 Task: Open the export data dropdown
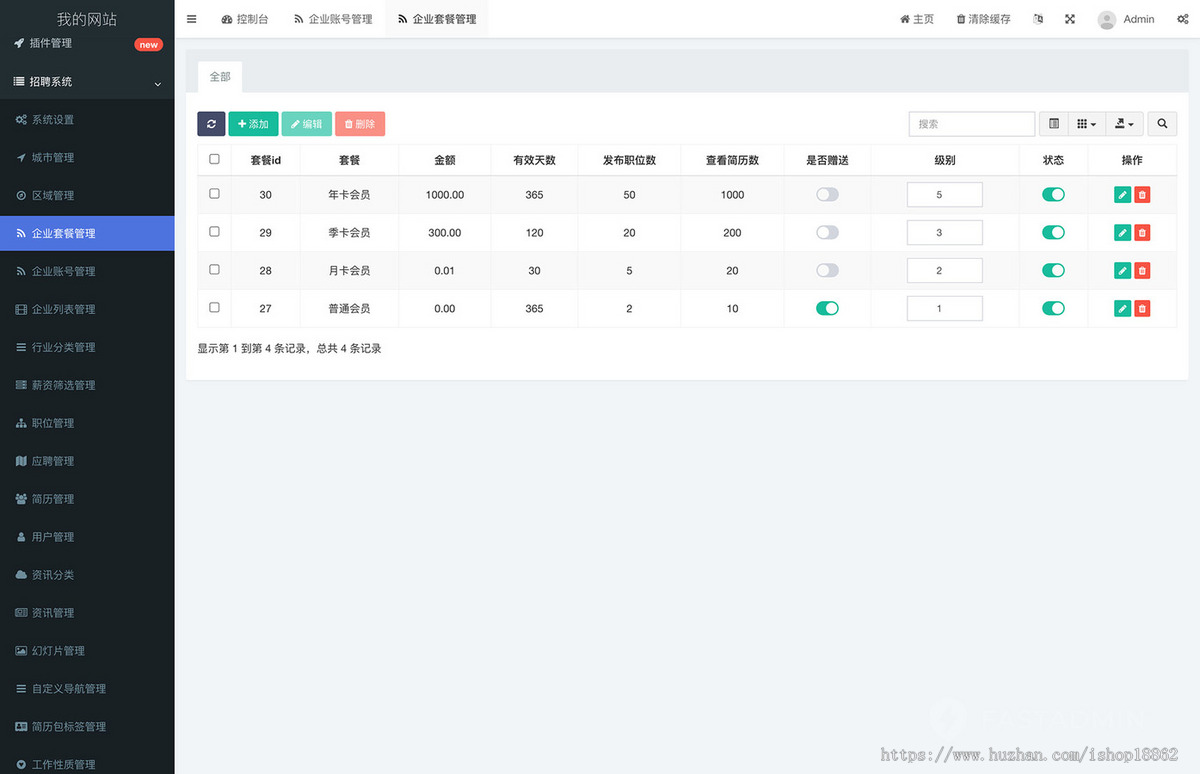(x=1124, y=124)
